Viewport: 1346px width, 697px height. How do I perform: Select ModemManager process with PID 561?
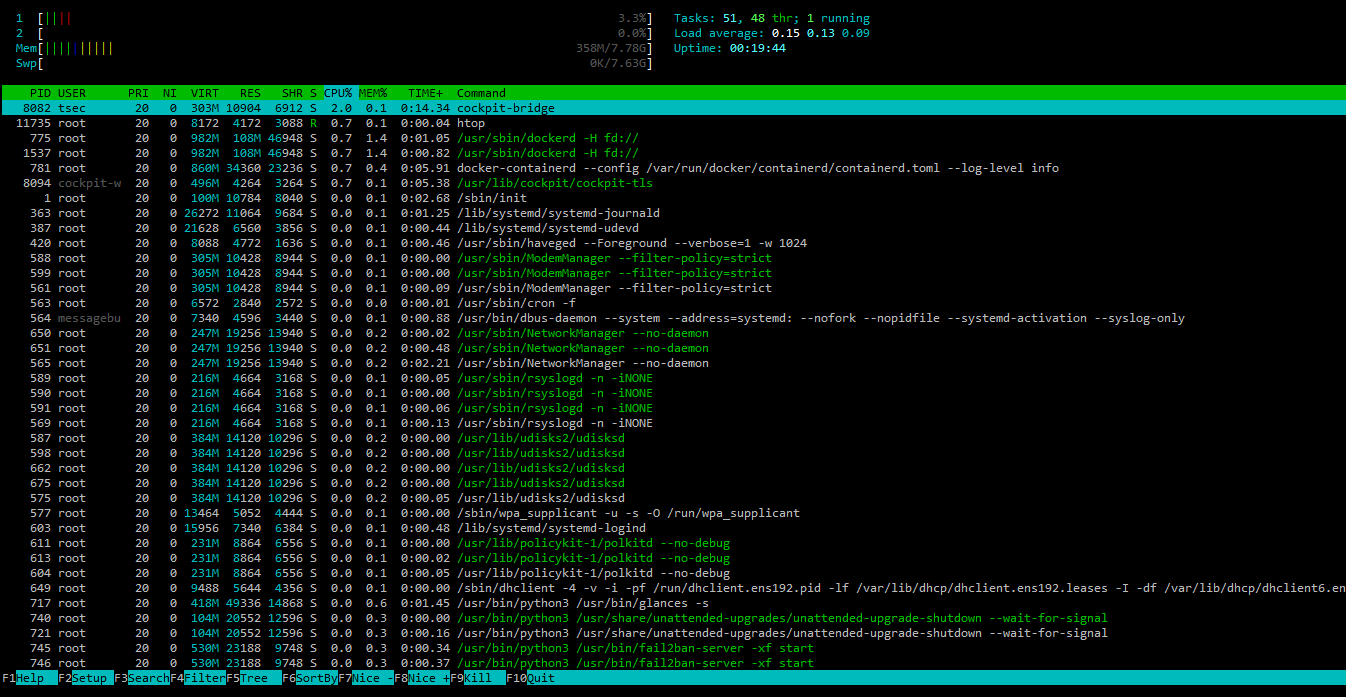click(x=673, y=288)
